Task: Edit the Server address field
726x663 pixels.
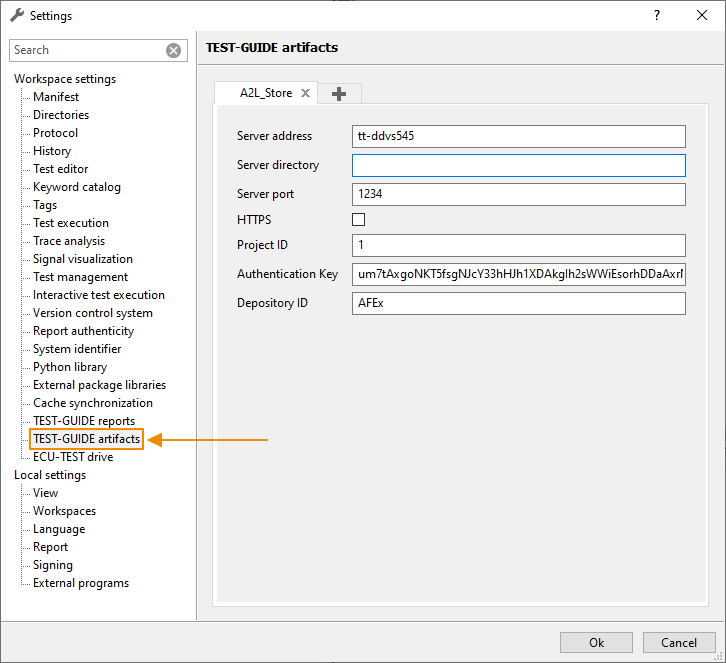Action: click(519, 136)
